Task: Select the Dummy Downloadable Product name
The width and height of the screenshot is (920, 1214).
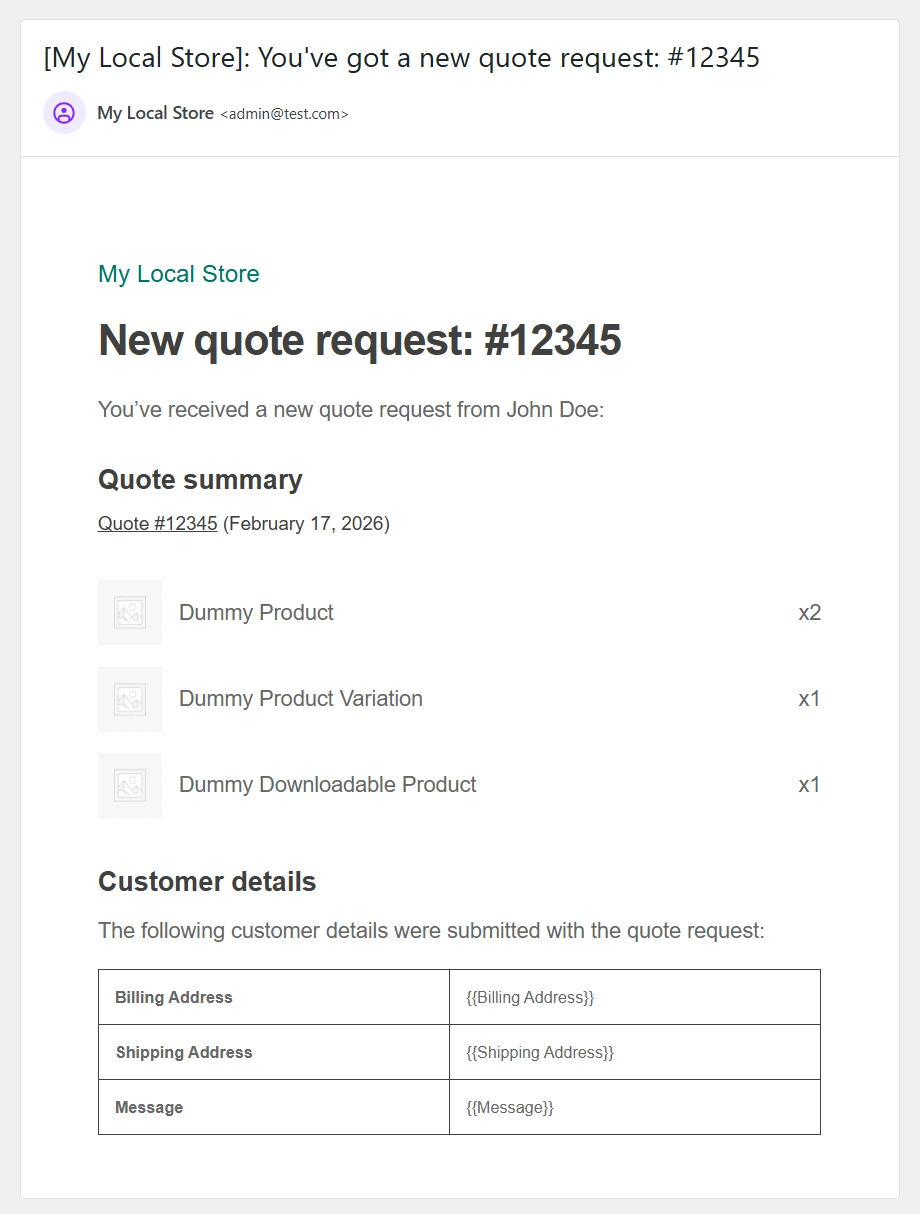Action: pos(327,785)
